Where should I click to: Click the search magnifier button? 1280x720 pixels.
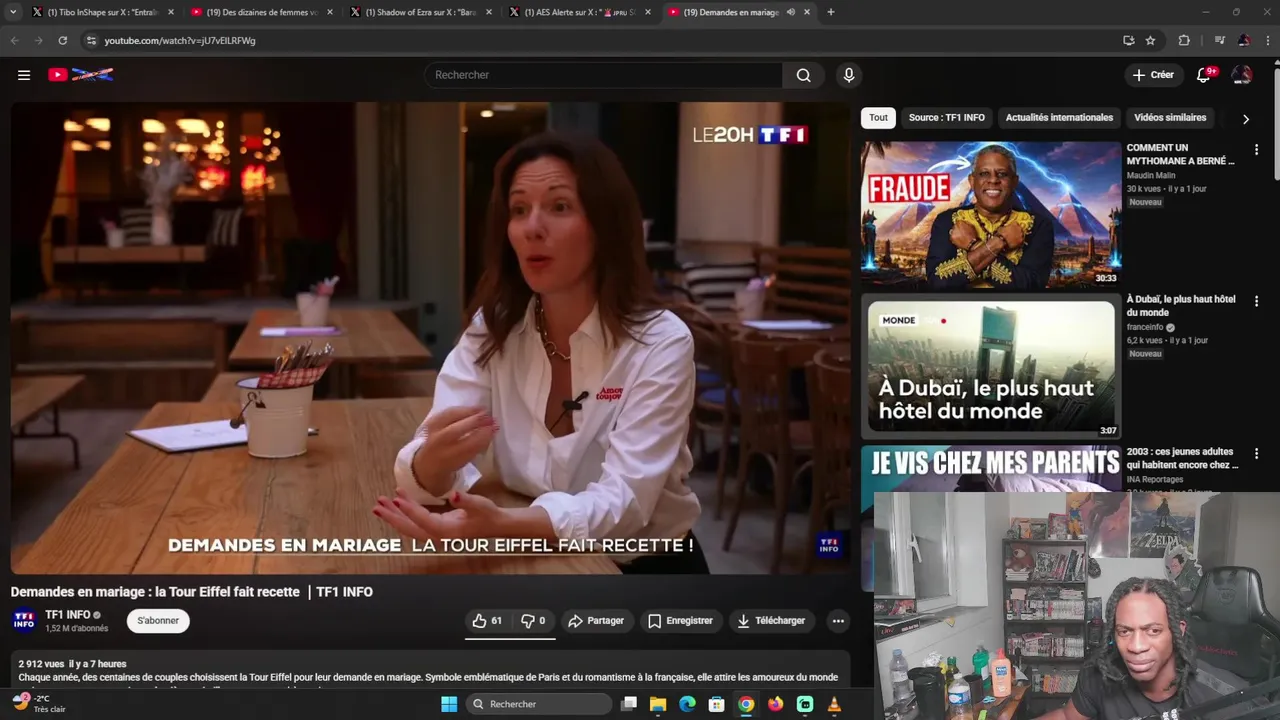coord(803,75)
